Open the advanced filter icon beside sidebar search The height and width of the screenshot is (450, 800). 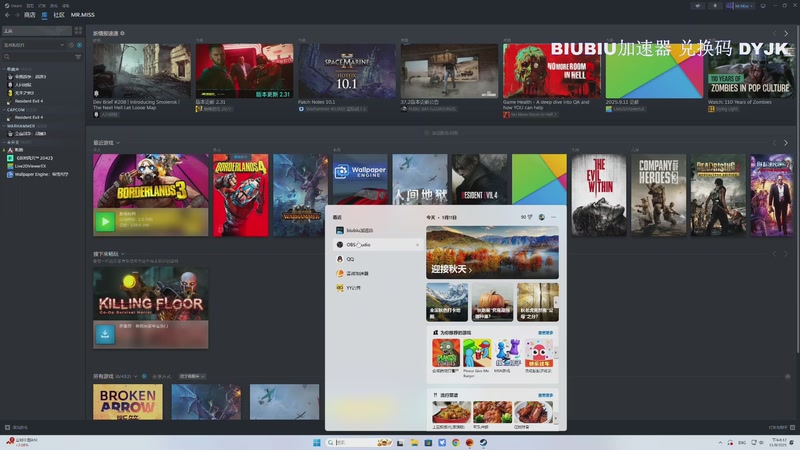coord(78,57)
